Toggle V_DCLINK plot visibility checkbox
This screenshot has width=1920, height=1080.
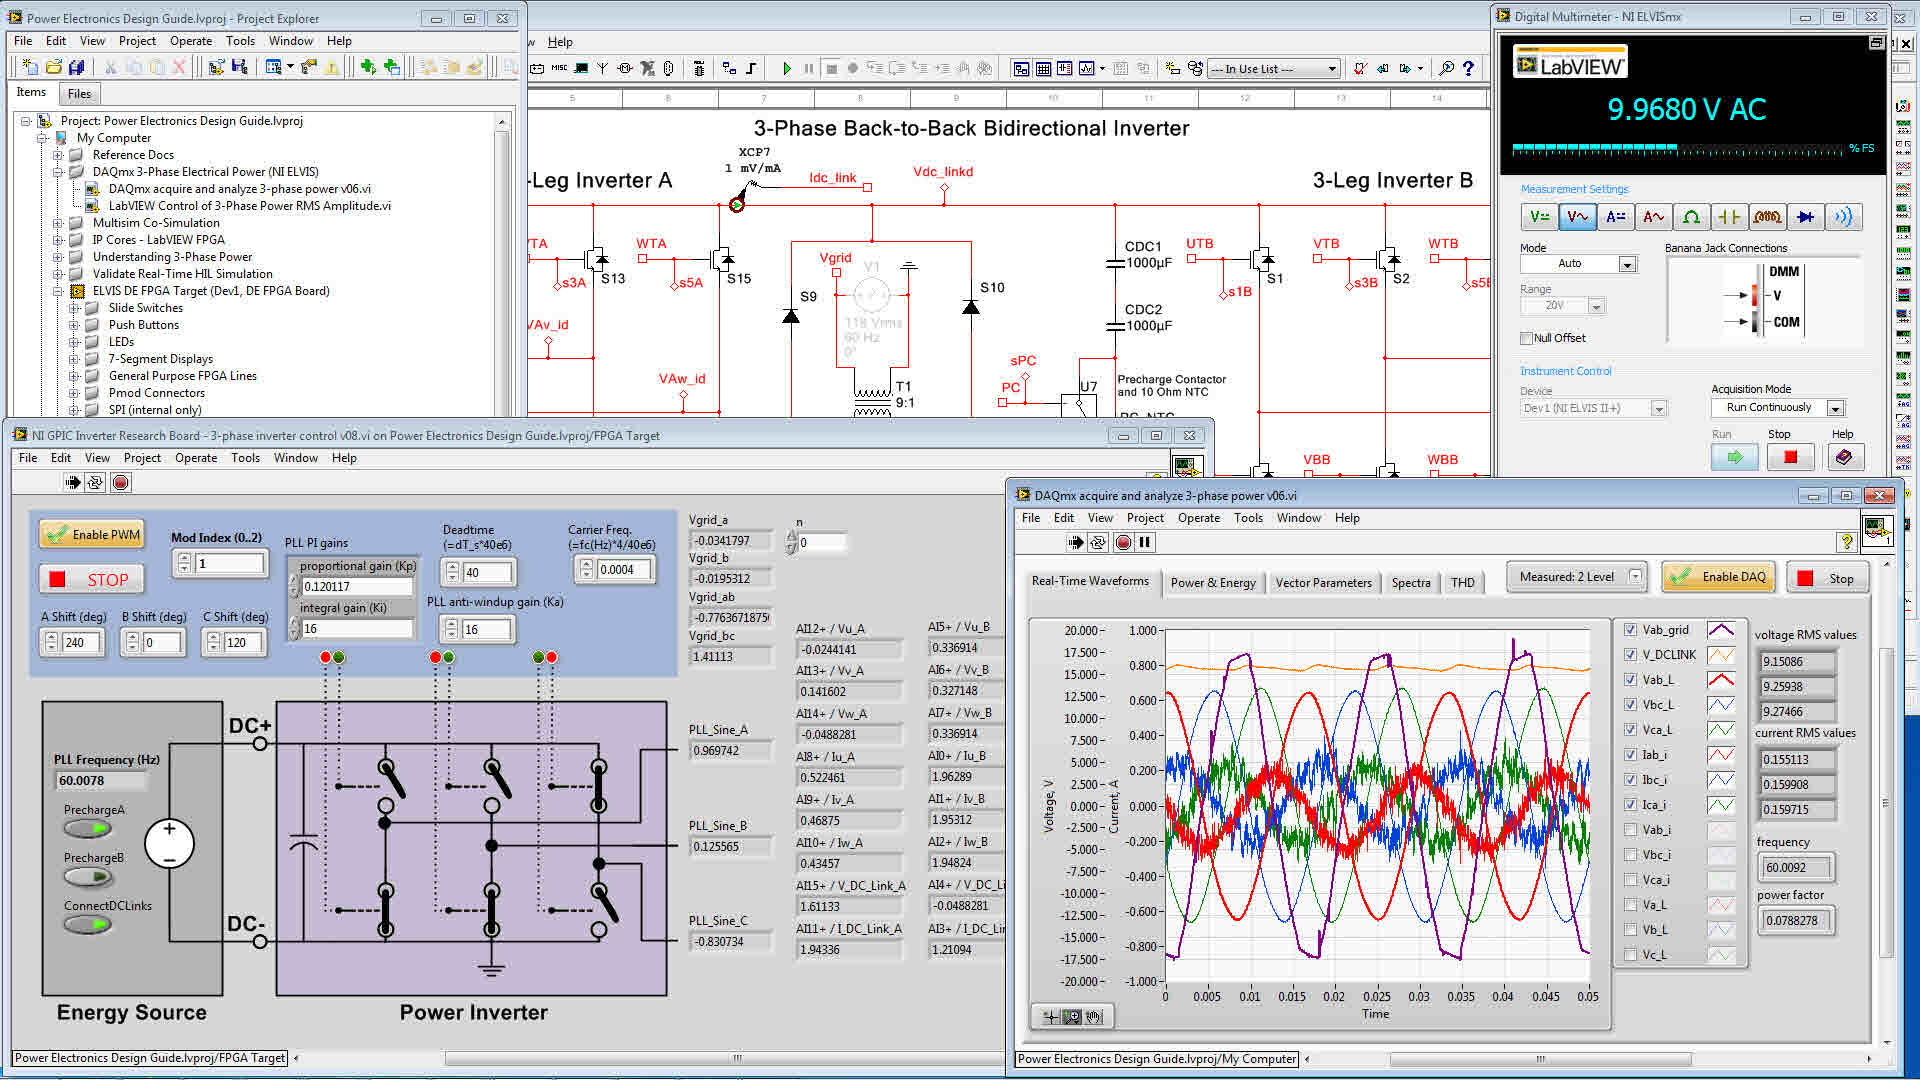pyautogui.click(x=1630, y=655)
